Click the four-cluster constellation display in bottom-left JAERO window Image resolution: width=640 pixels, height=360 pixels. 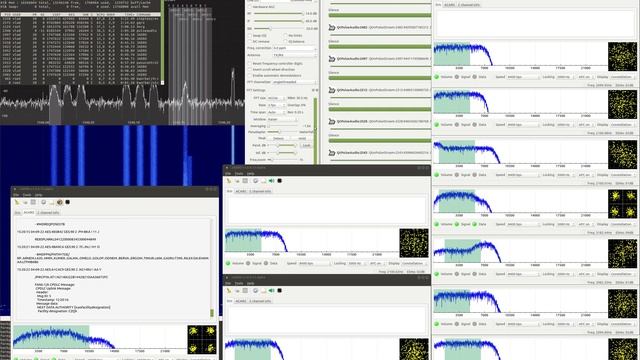[202, 340]
